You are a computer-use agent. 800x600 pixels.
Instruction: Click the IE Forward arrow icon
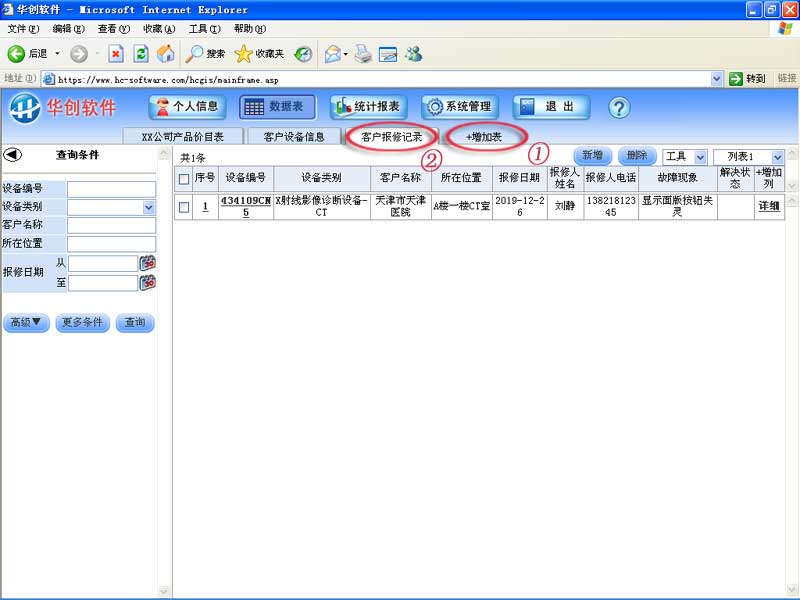(x=79, y=54)
